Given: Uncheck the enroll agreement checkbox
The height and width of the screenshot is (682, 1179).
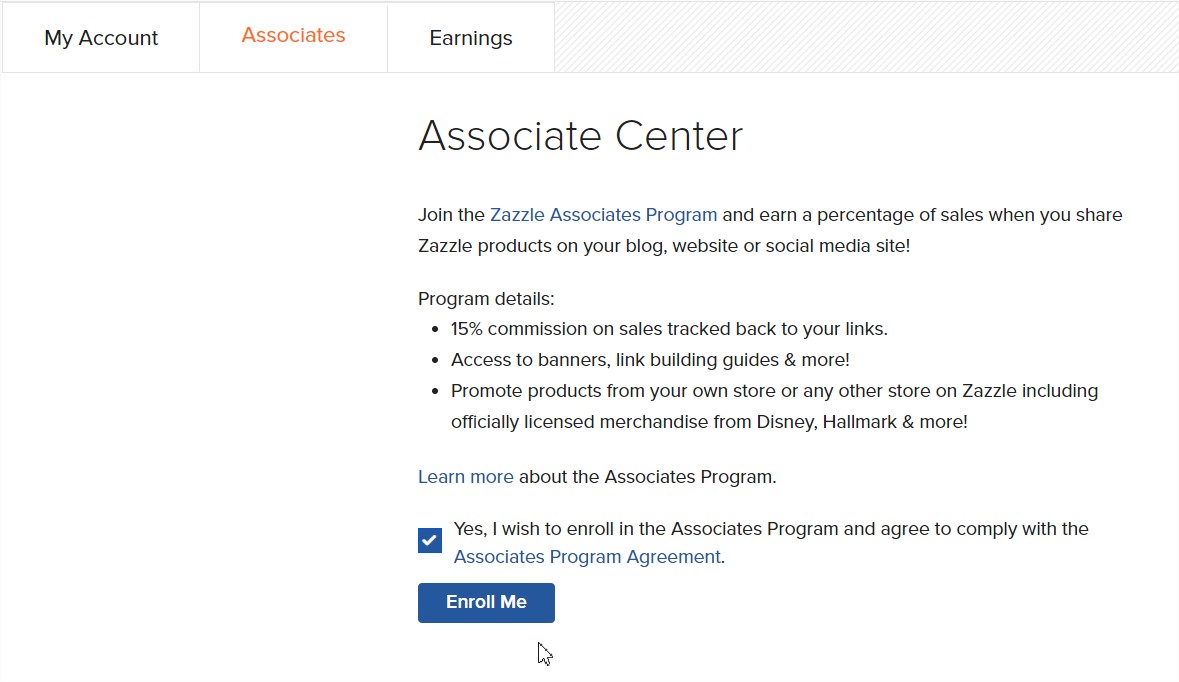Looking at the screenshot, I should click(430, 540).
